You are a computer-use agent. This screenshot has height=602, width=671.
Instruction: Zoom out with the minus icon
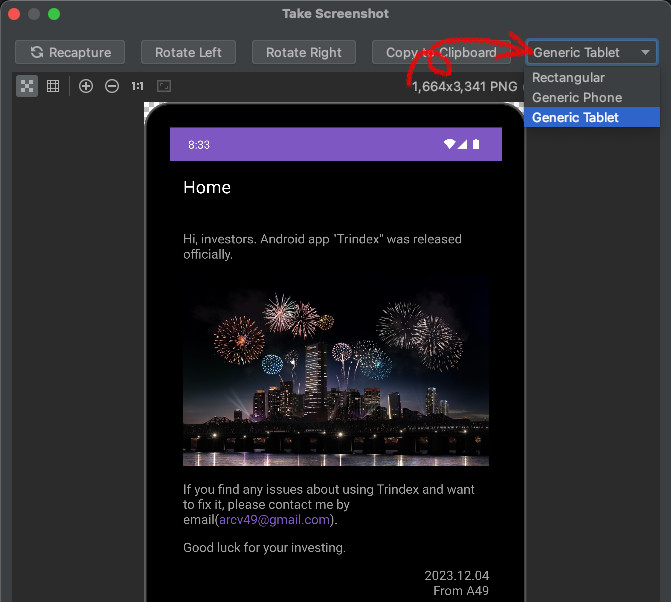(x=112, y=86)
